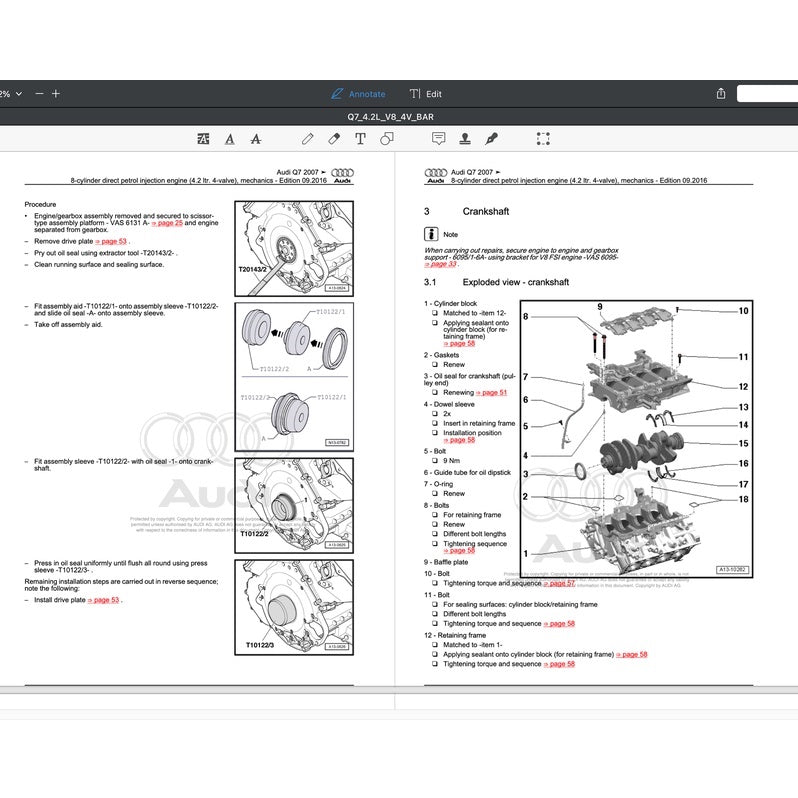The width and height of the screenshot is (798, 798).
Task: Select the stamp tool
Action: (x=464, y=139)
